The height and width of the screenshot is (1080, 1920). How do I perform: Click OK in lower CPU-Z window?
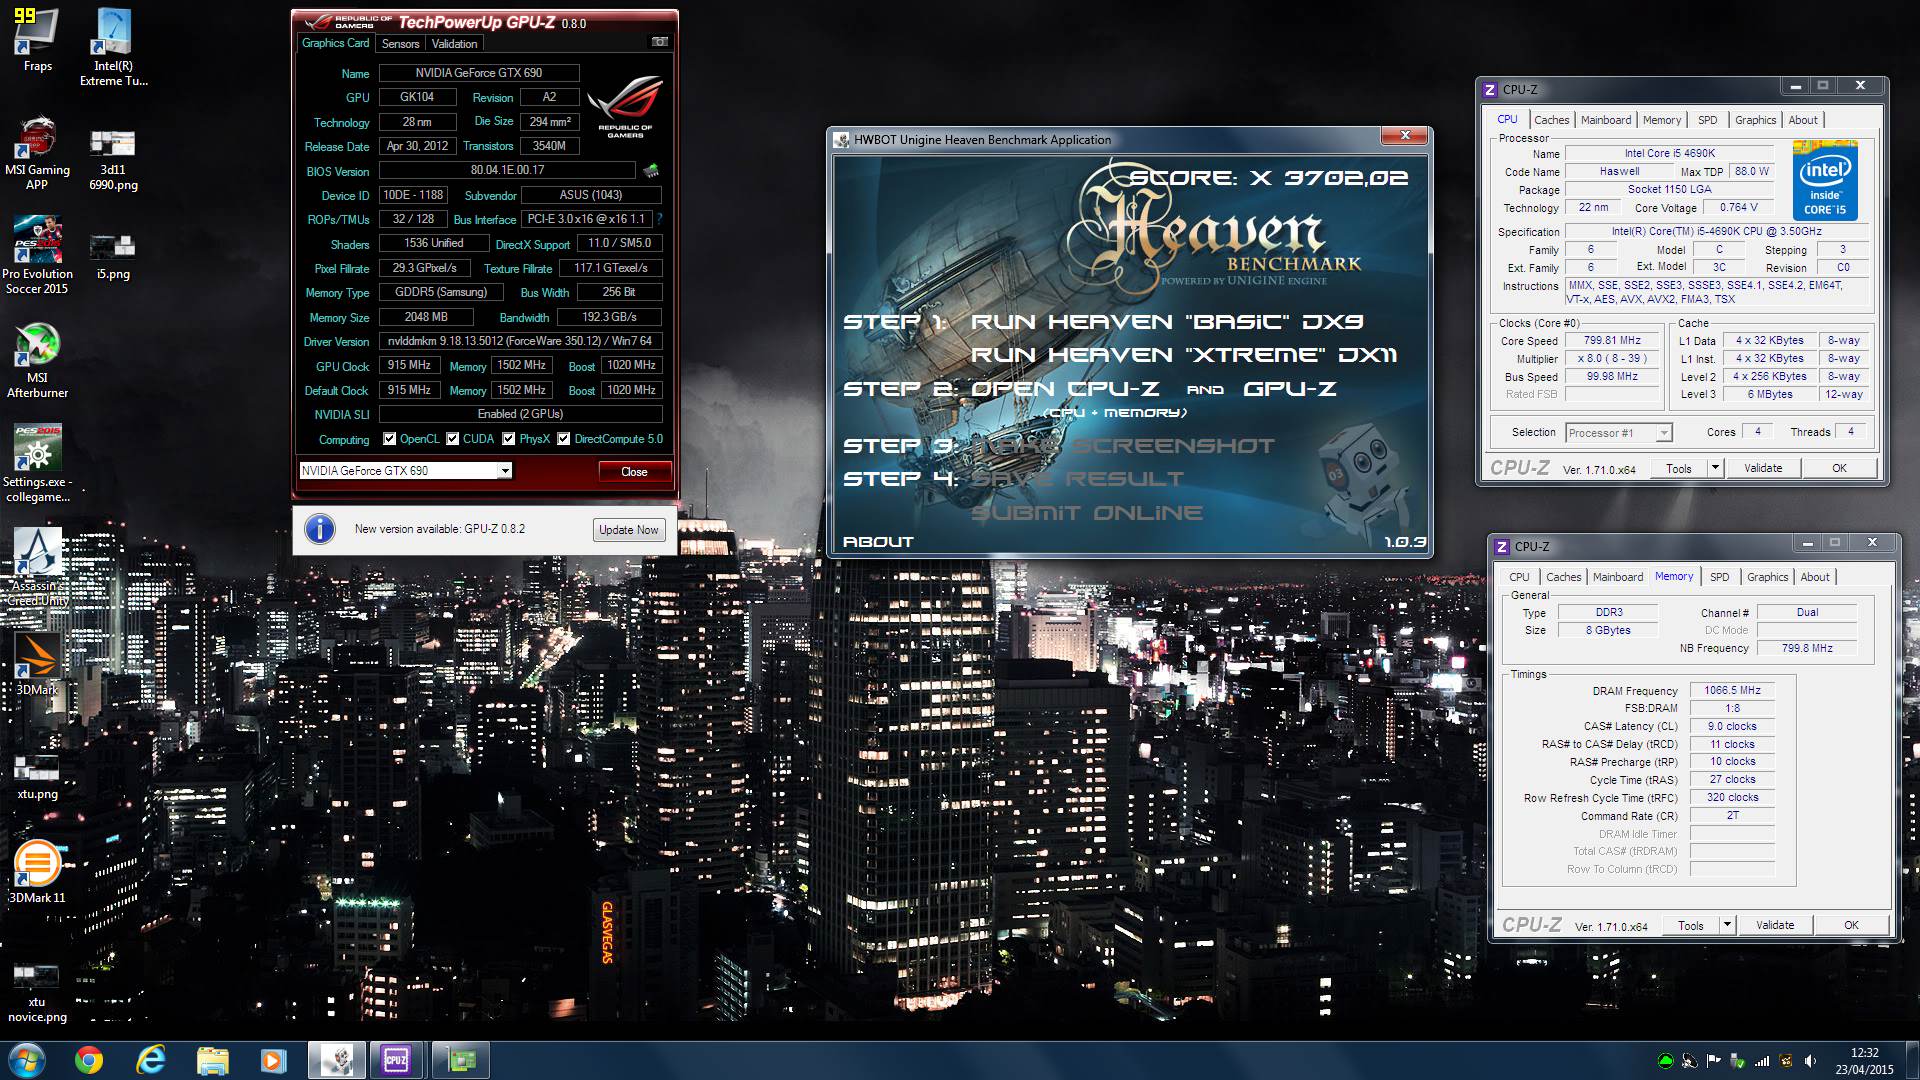(1851, 925)
